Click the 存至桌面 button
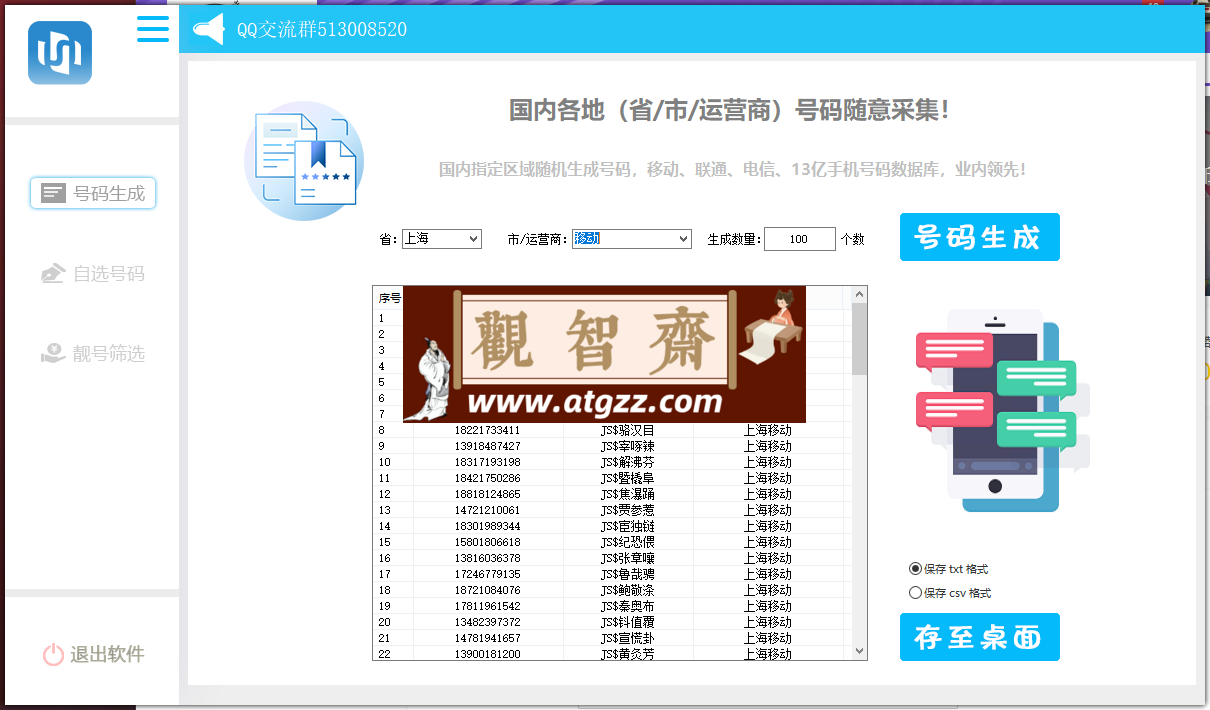Screen dimensions: 1210x710 (979, 637)
